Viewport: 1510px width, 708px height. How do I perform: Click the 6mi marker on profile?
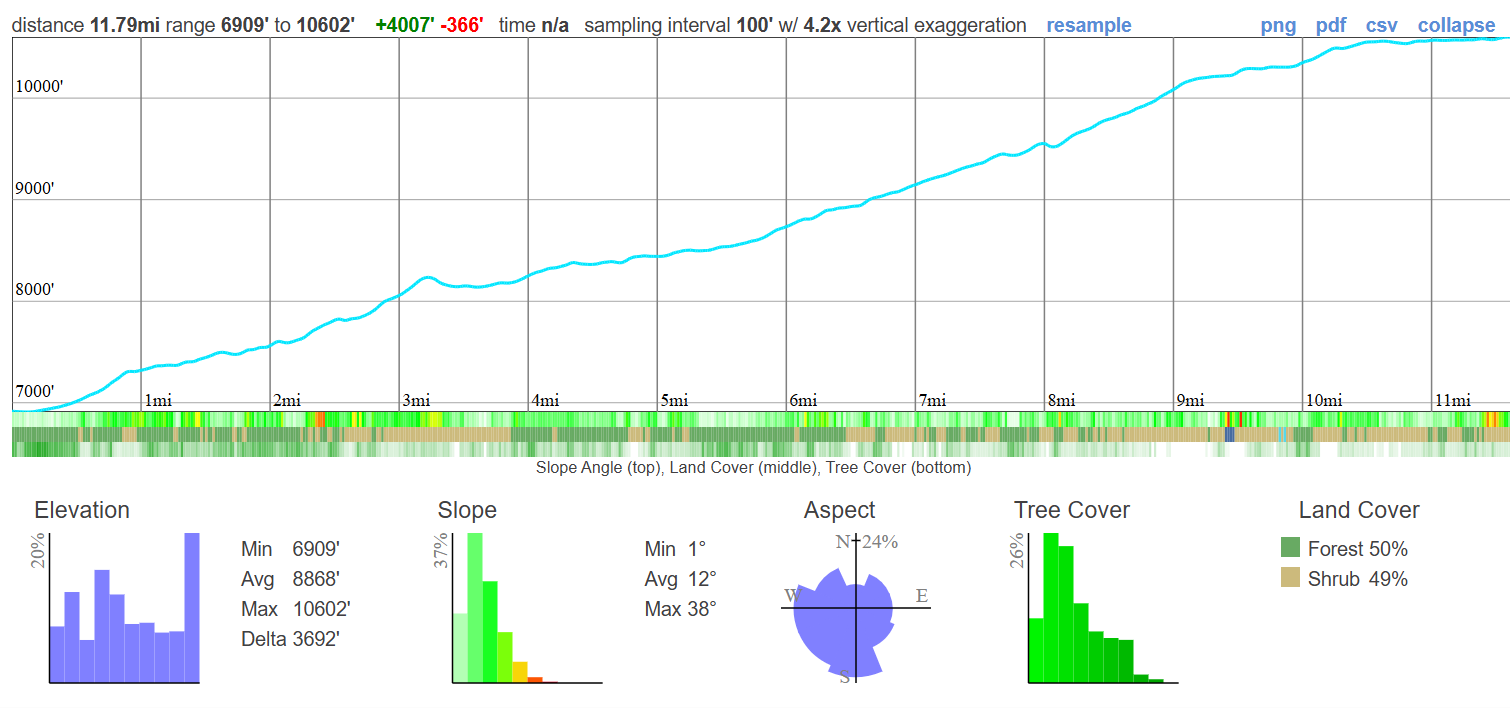[803, 401]
